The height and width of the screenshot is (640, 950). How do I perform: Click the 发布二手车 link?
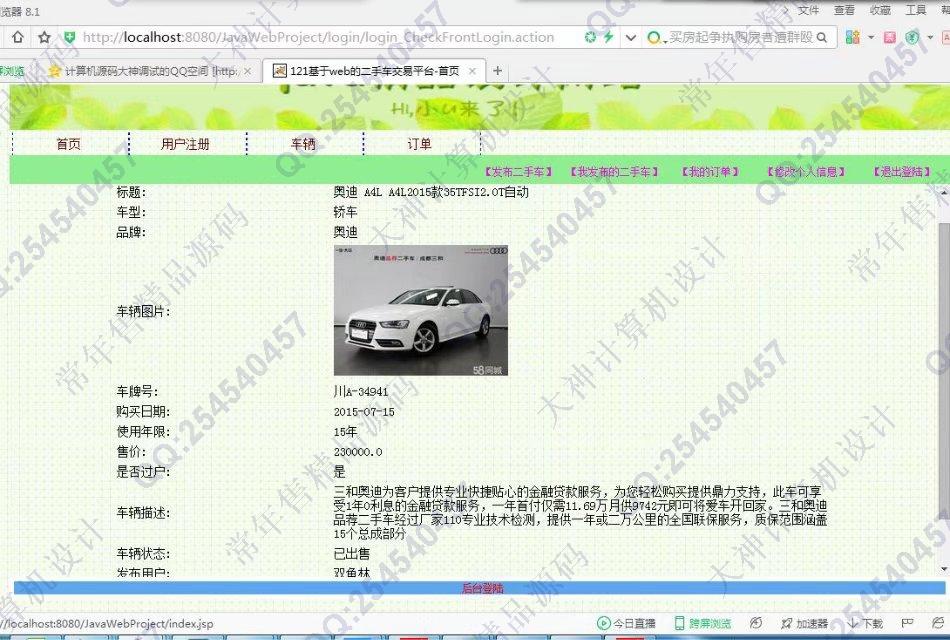point(518,172)
